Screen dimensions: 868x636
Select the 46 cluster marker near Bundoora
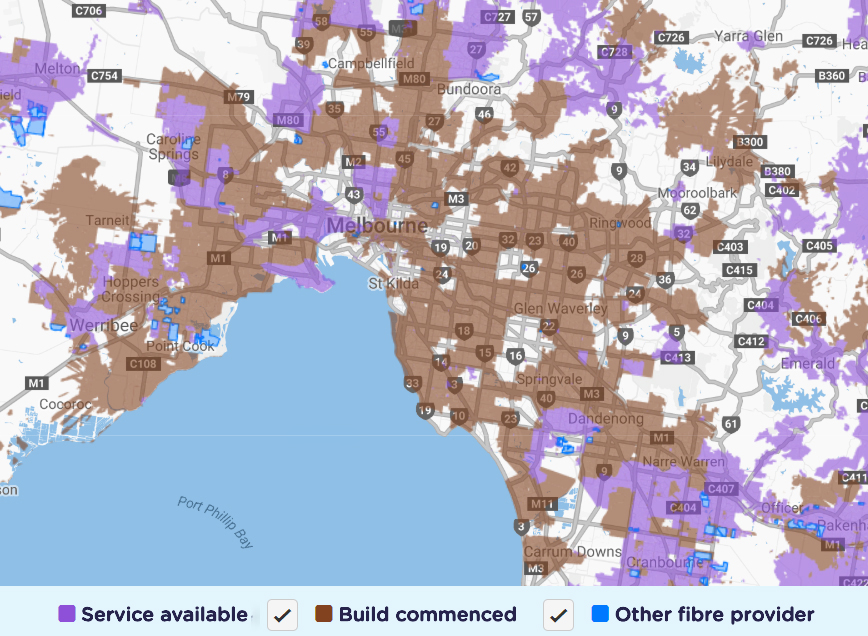pyautogui.click(x=485, y=115)
